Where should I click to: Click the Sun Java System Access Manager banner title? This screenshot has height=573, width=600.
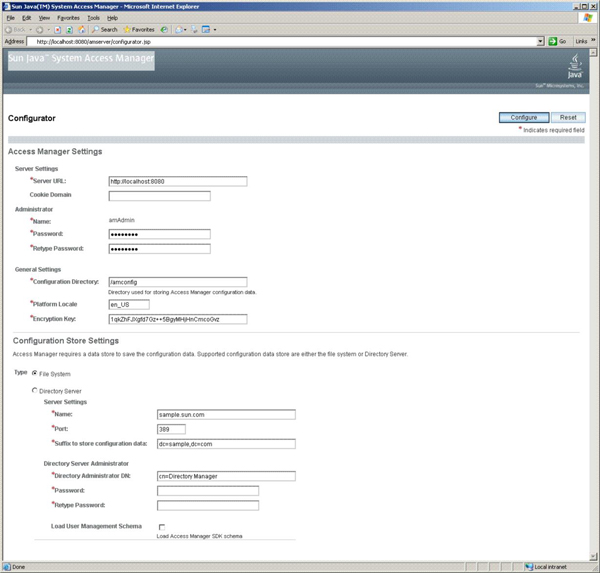coord(81,58)
